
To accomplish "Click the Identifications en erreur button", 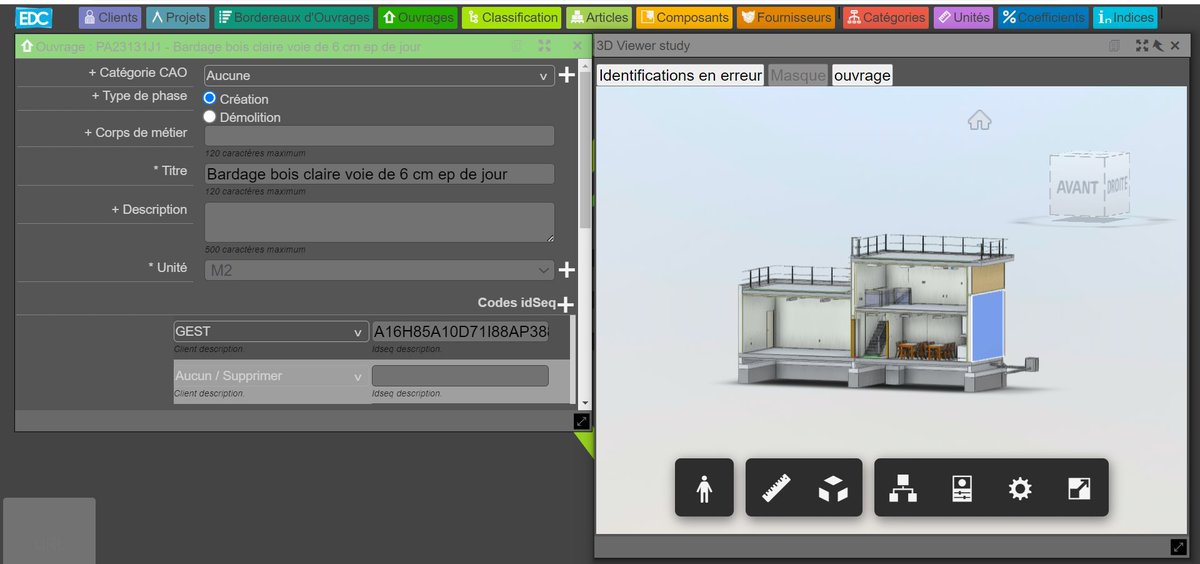I will [680, 75].
